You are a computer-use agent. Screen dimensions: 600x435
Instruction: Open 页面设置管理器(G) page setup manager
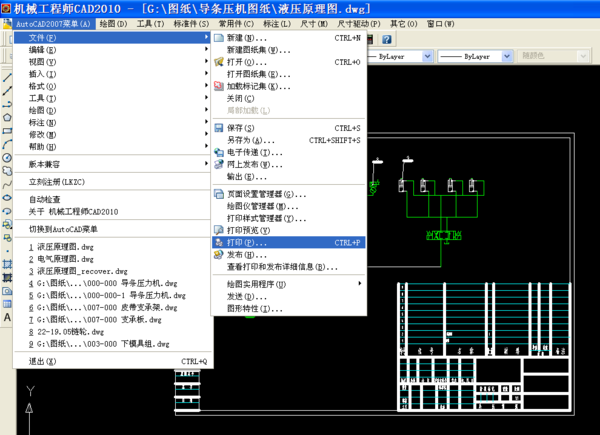click(289, 194)
